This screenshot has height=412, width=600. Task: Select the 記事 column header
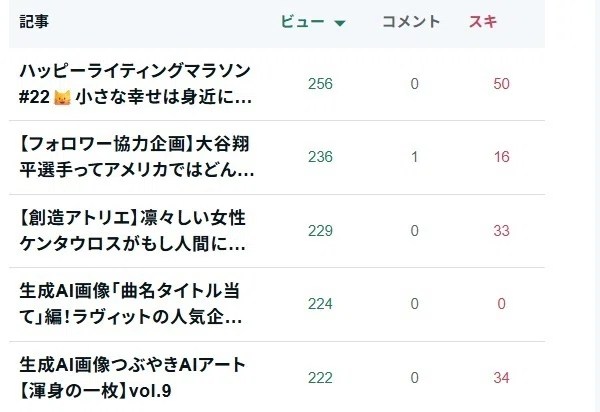[x=34, y=21]
